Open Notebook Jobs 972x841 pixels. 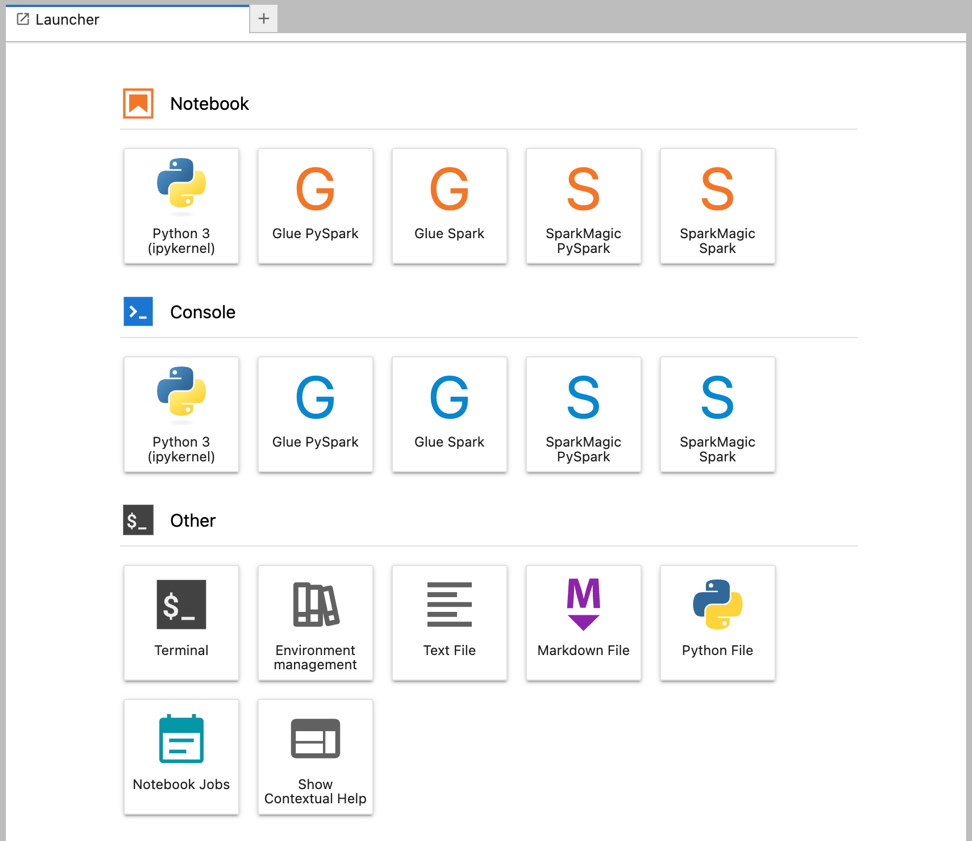click(x=181, y=757)
